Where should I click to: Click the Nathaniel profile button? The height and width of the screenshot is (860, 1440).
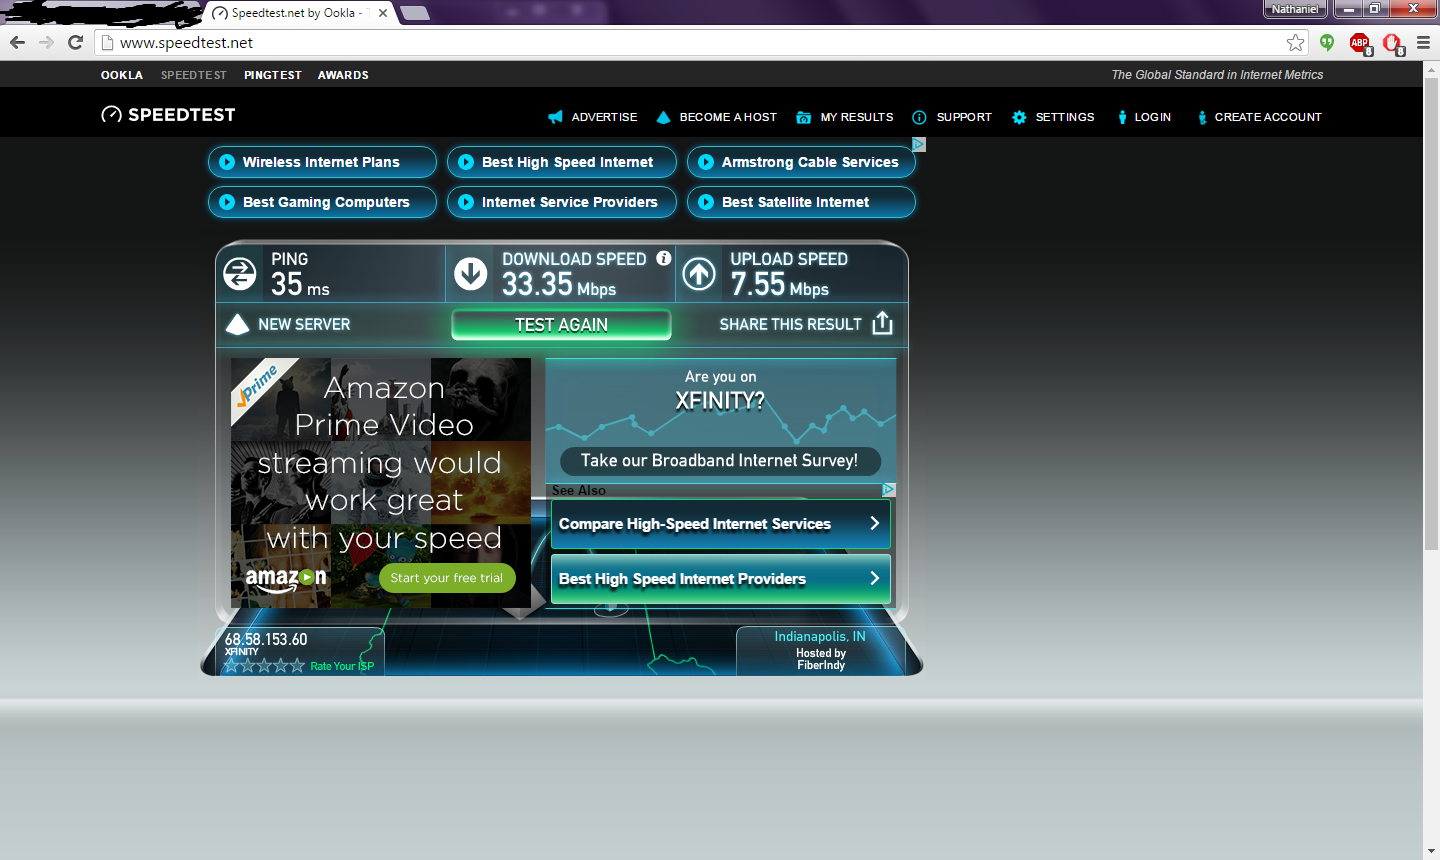tap(1295, 9)
